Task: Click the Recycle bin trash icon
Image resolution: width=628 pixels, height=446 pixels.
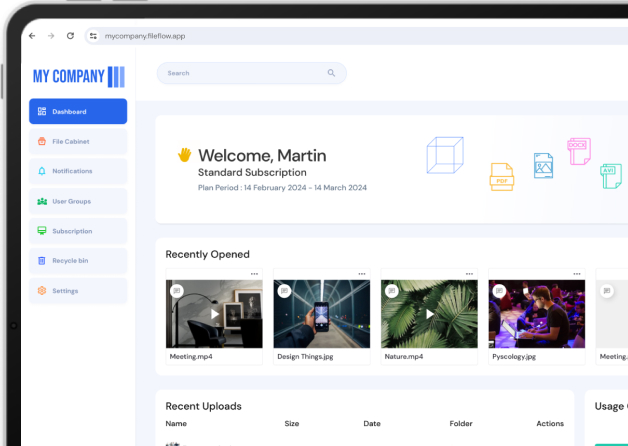Action: pyautogui.click(x=42, y=261)
